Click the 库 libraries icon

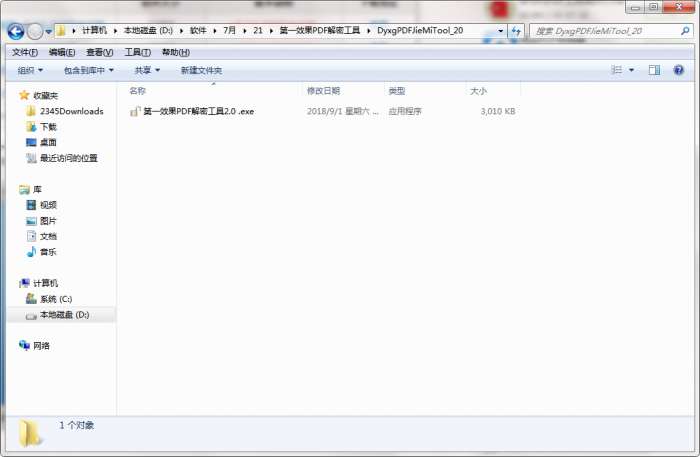pyautogui.click(x=24, y=190)
